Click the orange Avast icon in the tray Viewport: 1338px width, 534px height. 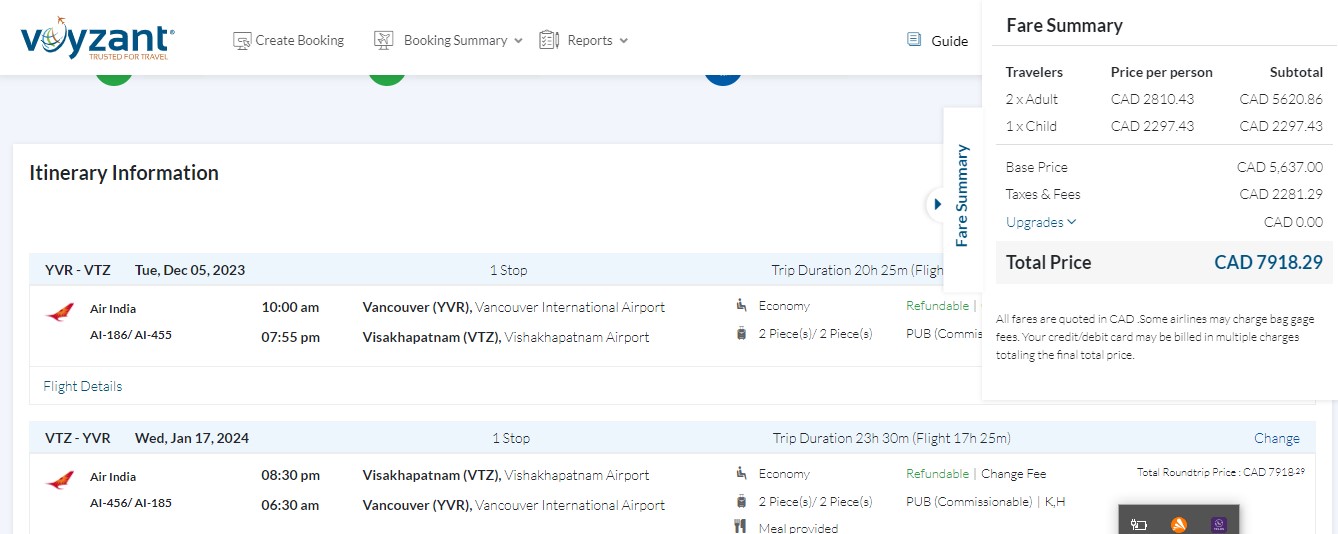[x=1179, y=524]
